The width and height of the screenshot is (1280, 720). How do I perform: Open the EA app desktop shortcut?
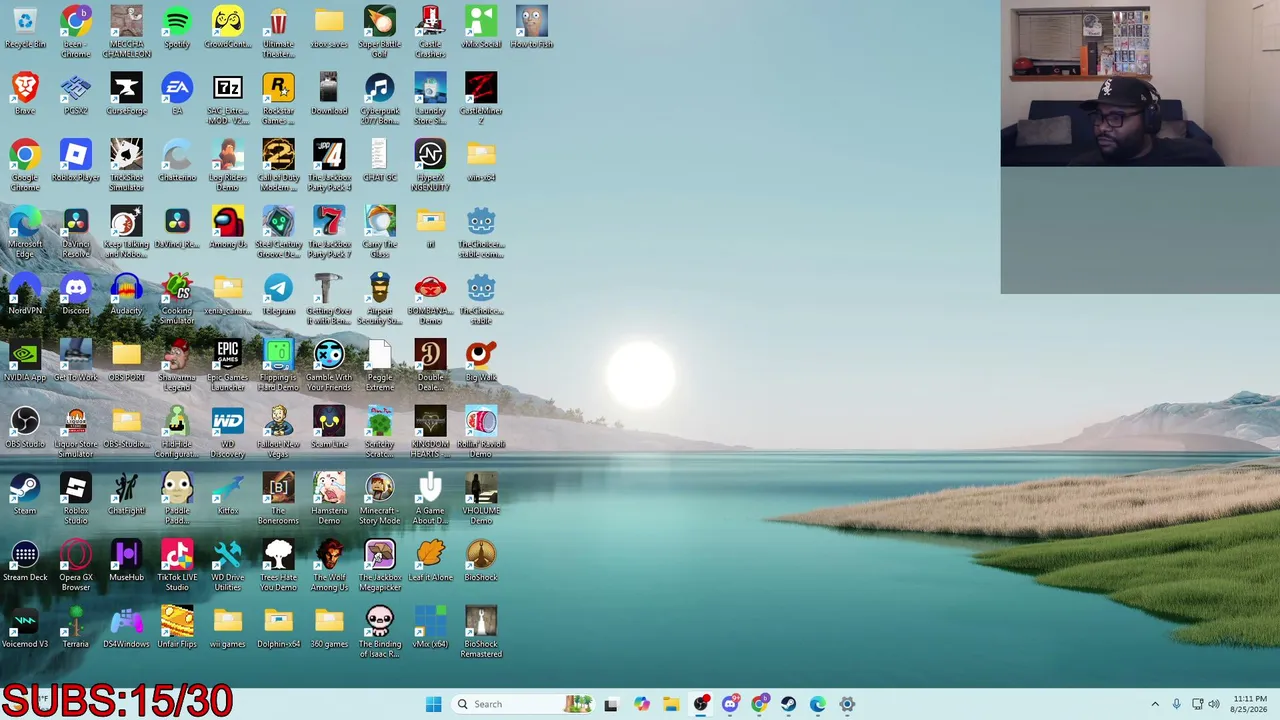click(177, 94)
